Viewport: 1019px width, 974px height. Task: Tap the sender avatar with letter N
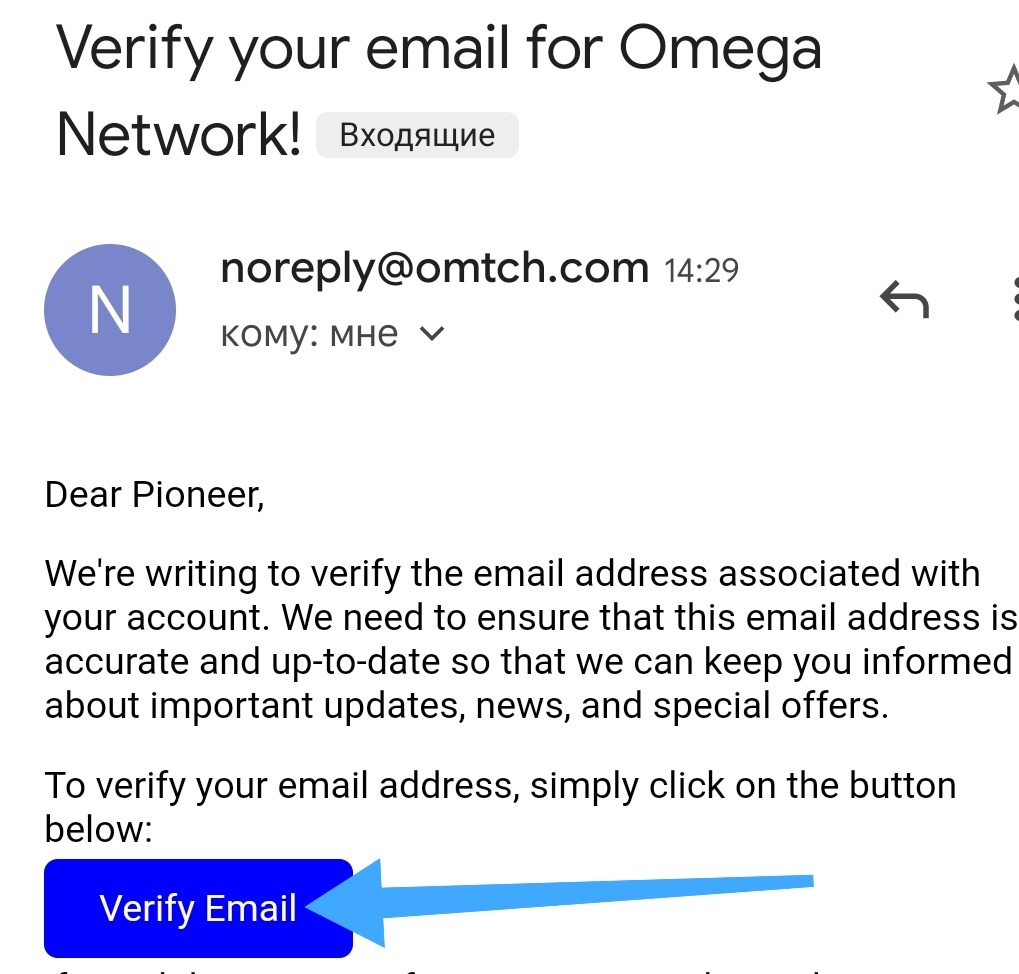coord(110,310)
